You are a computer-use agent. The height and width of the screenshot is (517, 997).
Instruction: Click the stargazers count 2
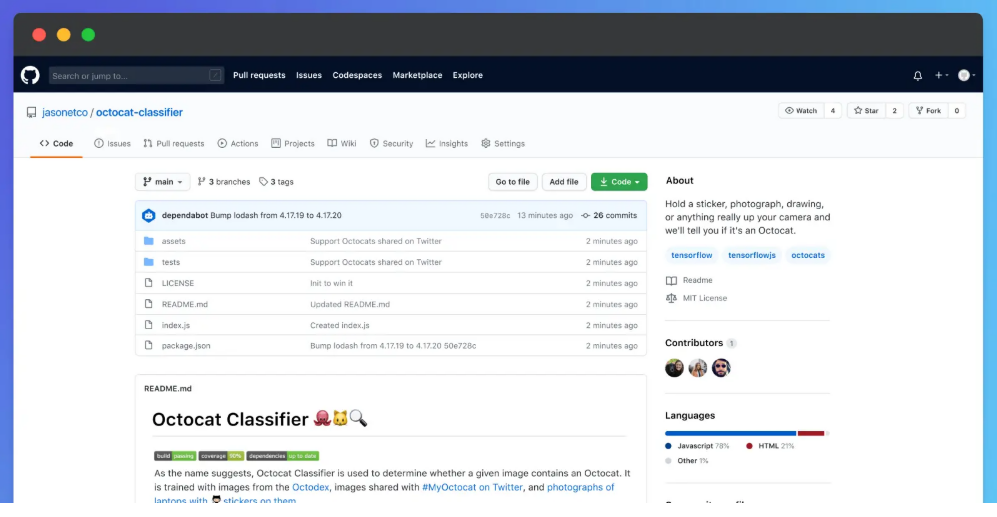[x=894, y=111]
